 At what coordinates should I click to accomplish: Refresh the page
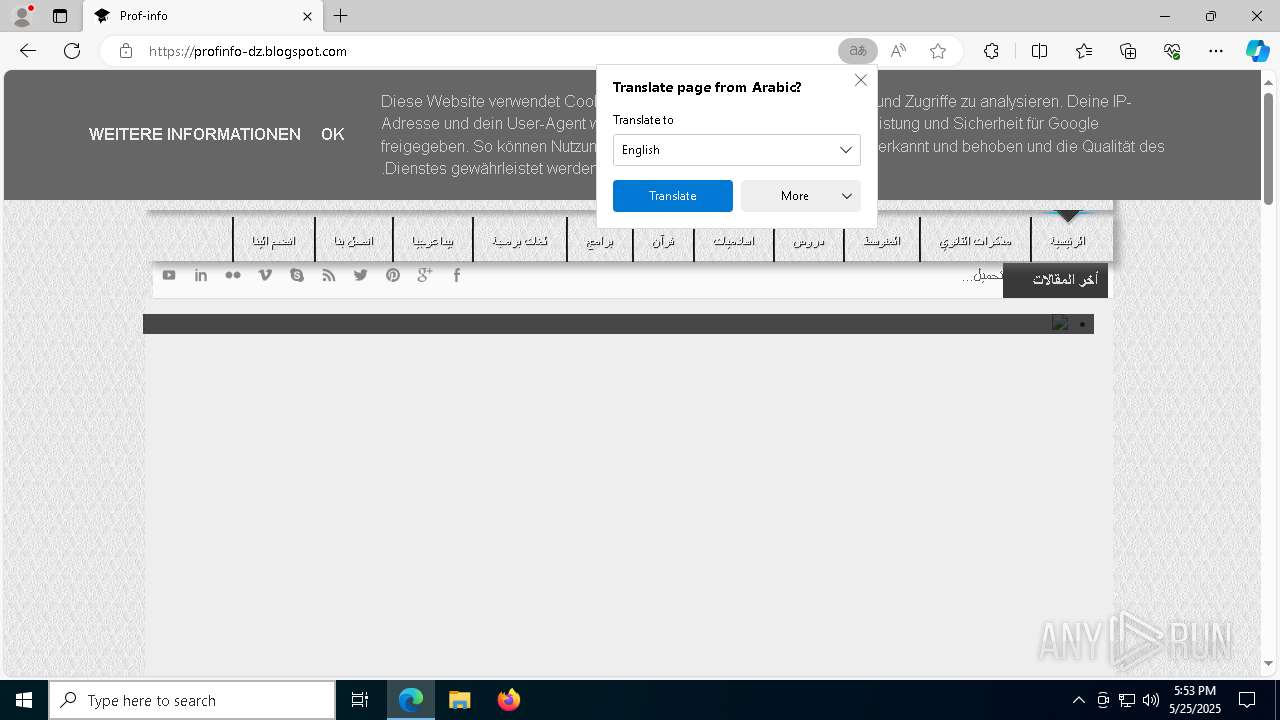point(72,51)
